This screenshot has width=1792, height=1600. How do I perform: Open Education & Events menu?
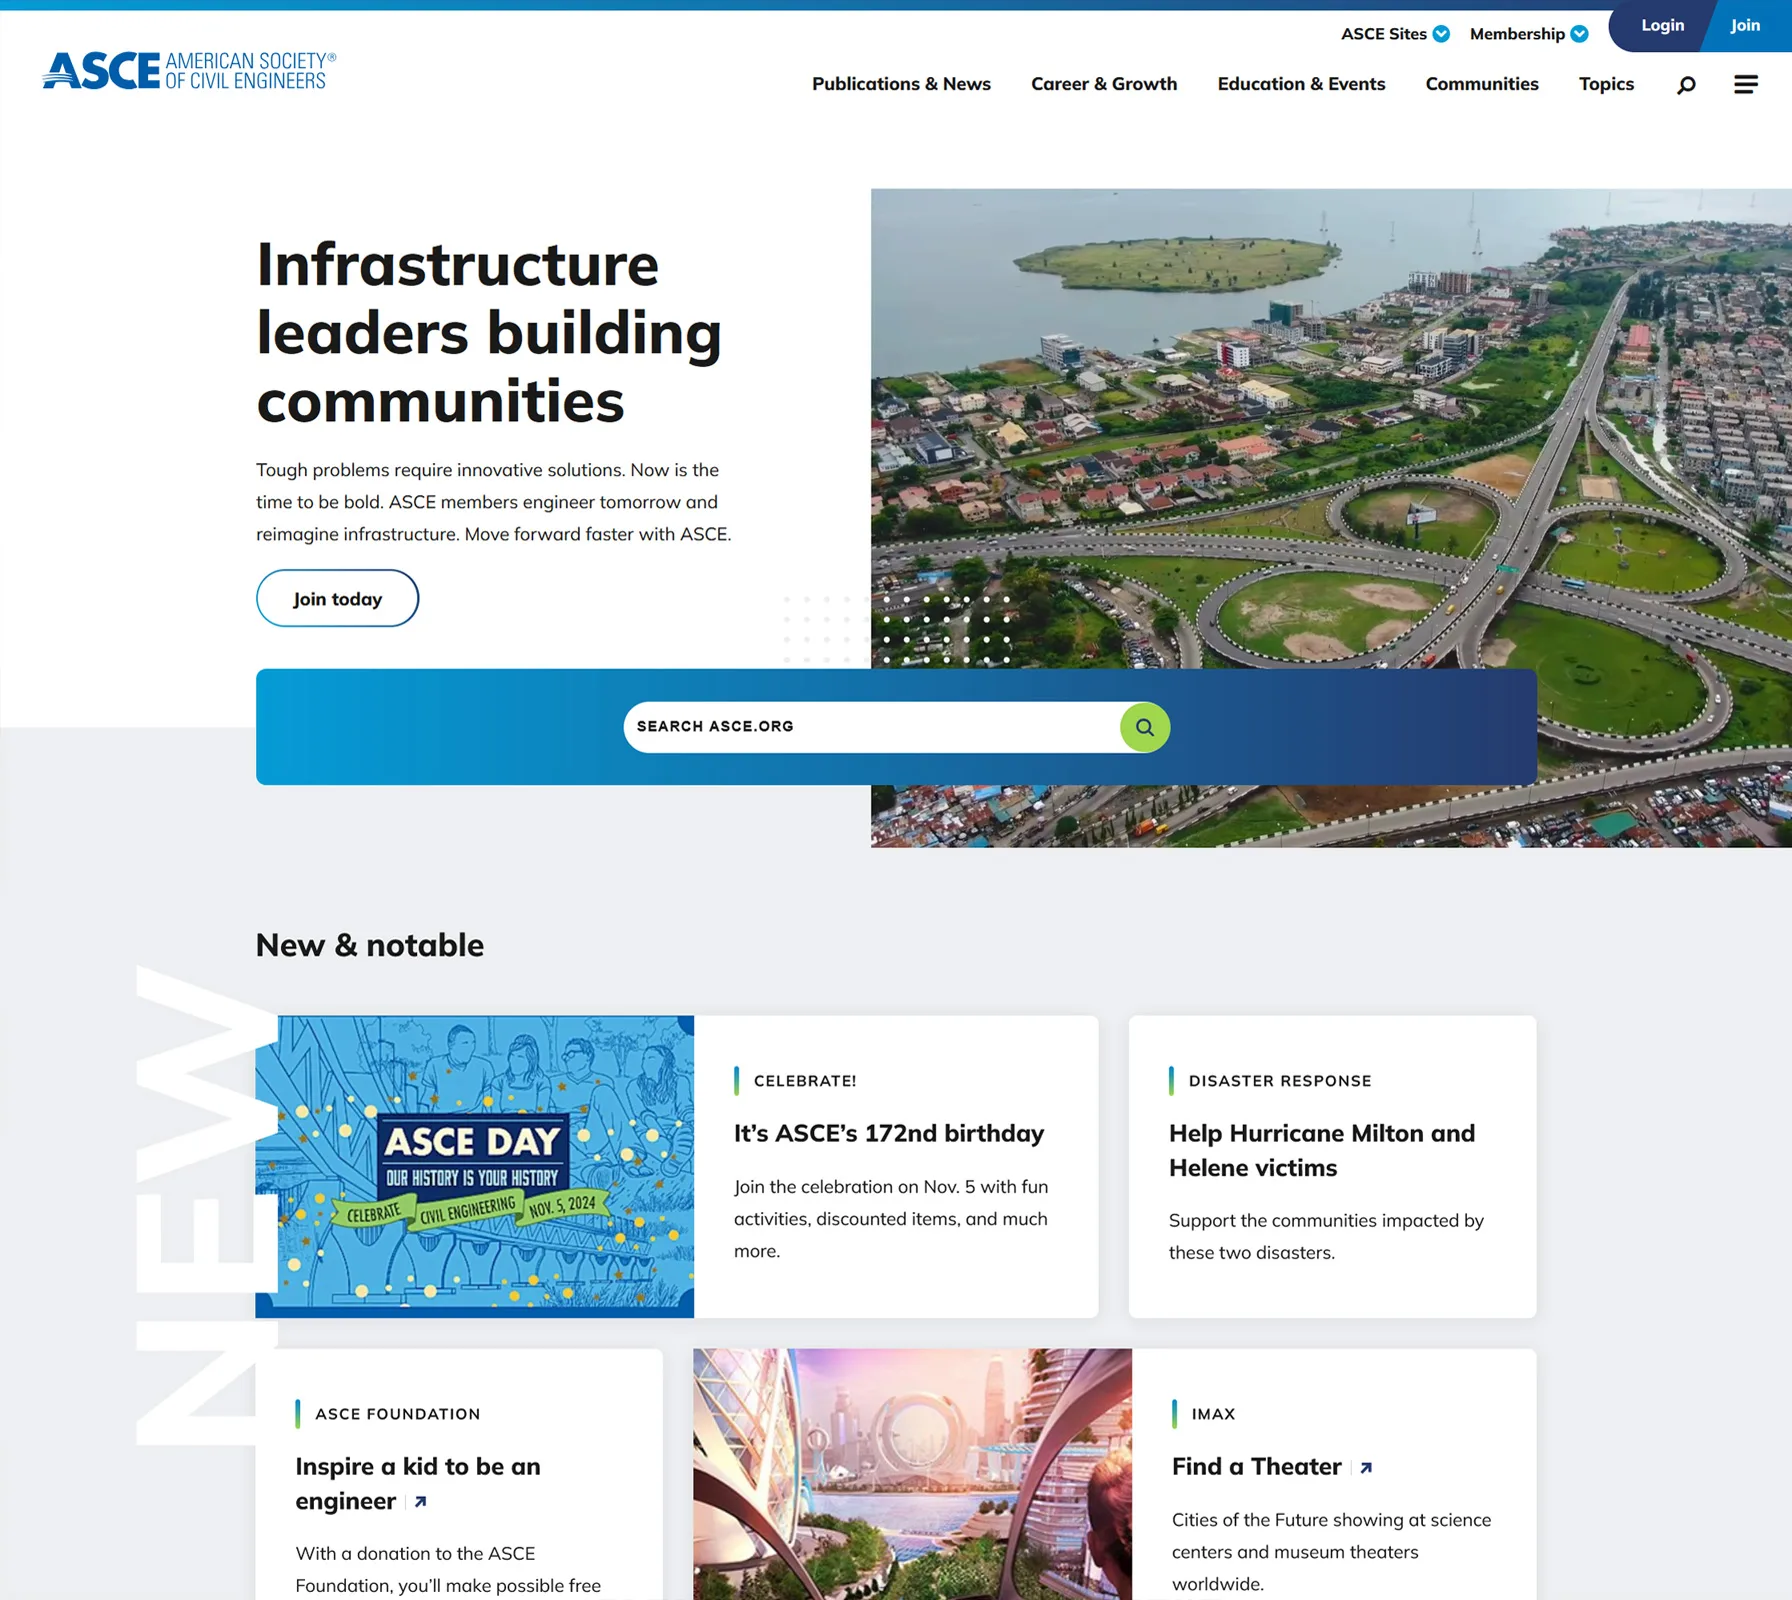pos(1301,84)
